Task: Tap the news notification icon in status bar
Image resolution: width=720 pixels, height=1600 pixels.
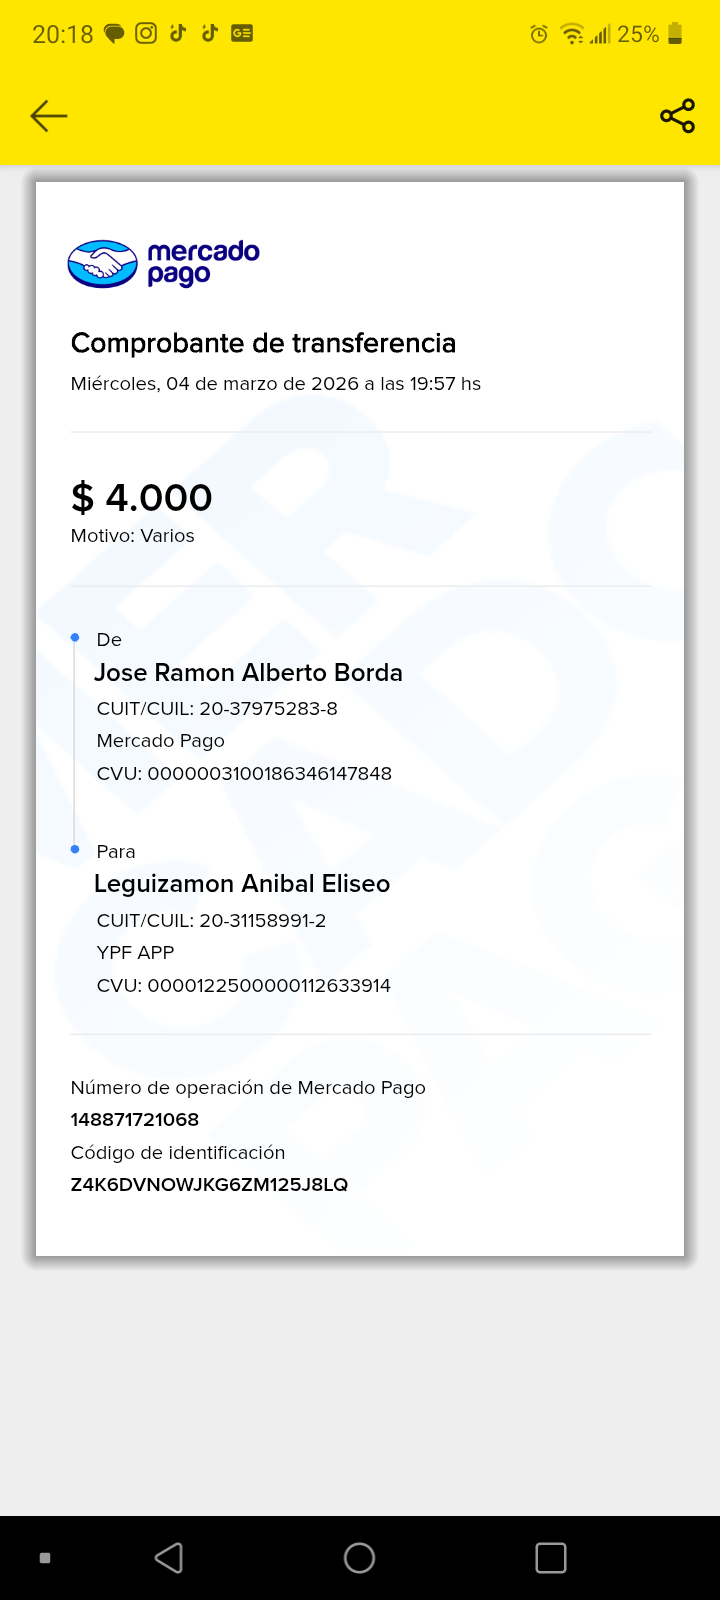Action: click(242, 33)
